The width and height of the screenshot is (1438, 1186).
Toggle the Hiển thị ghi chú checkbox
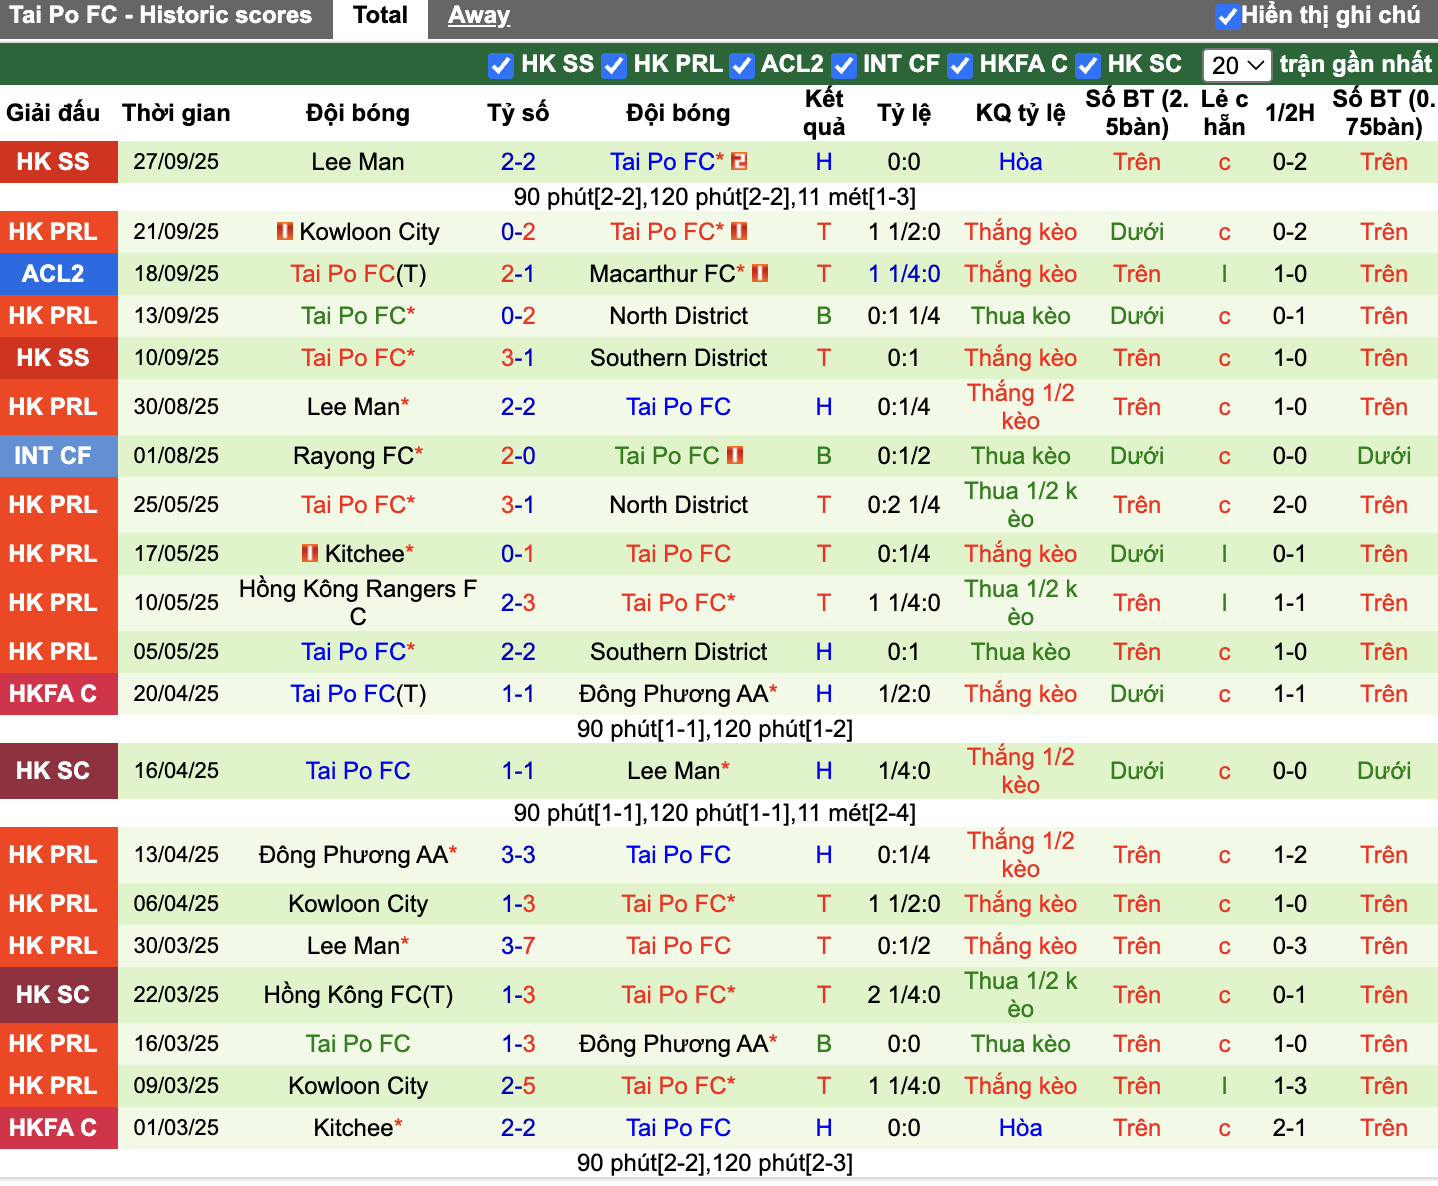[1227, 17]
